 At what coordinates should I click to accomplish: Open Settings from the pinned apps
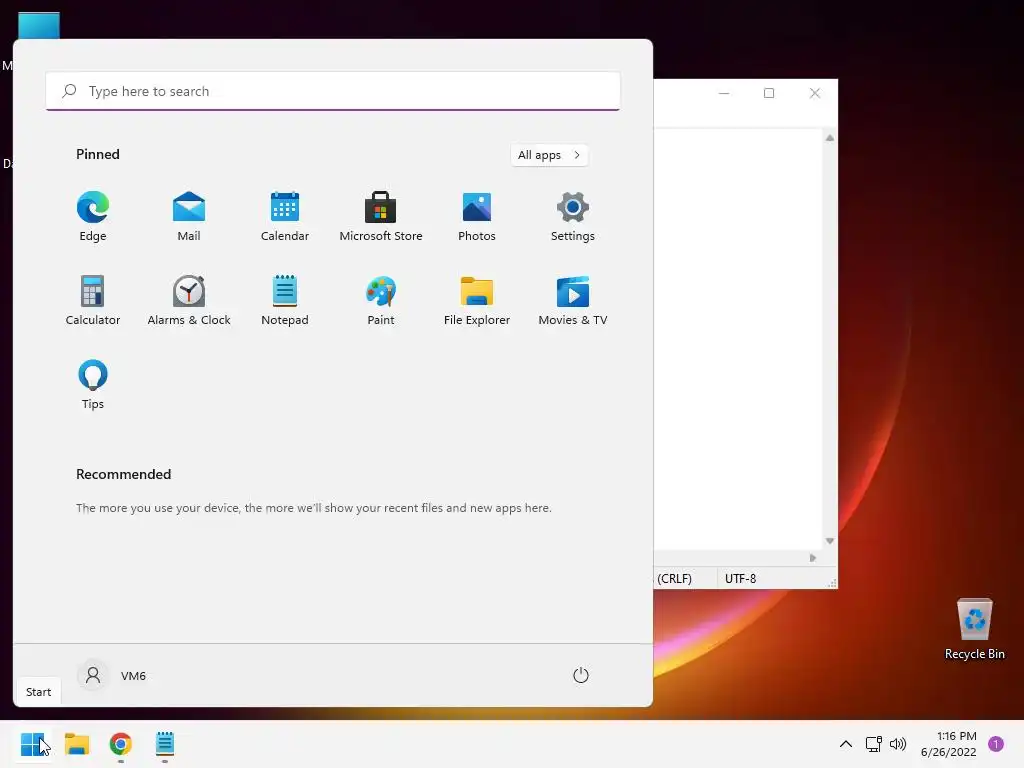573,217
